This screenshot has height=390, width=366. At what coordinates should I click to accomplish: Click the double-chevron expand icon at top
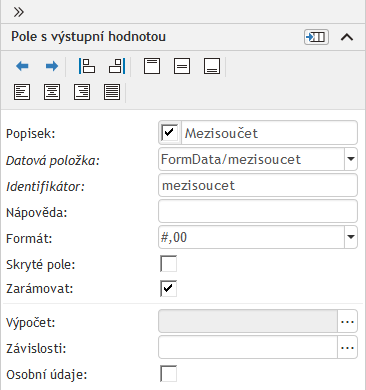point(19,12)
